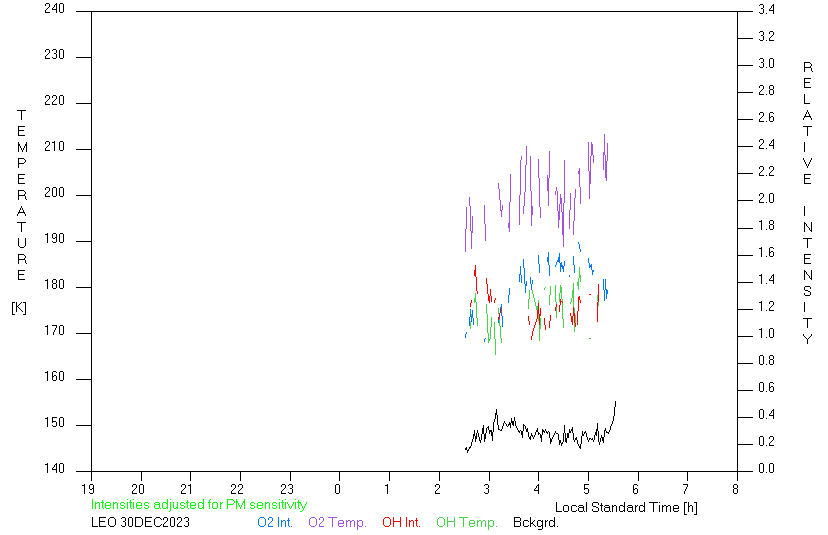Click the 1 hour time axis label
Viewport: 828px width, 535px height.
coord(387,489)
